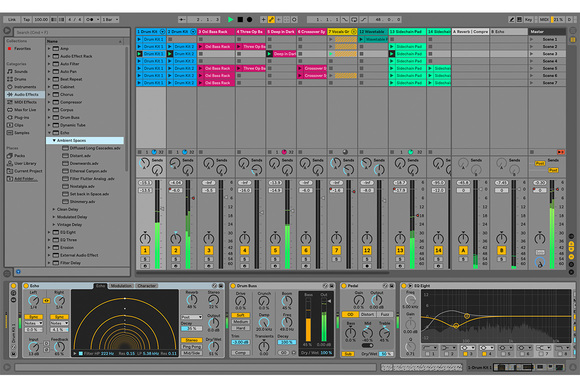Click the browser preview headphone icon
The height and width of the screenshot is (387, 580).
pyautogui.click(x=18, y=272)
